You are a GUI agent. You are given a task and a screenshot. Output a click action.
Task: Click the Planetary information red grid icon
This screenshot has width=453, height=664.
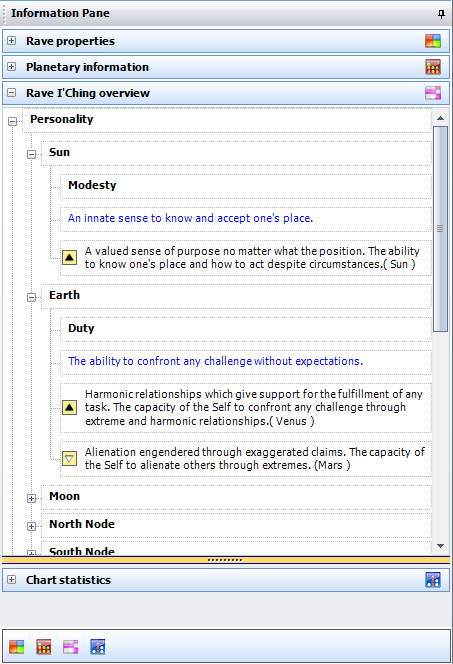pos(433,67)
